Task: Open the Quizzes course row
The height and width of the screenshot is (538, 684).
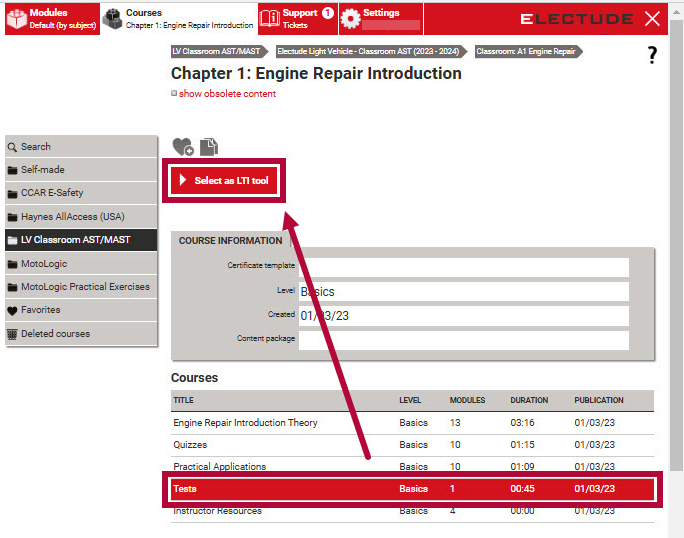Action: 412,445
